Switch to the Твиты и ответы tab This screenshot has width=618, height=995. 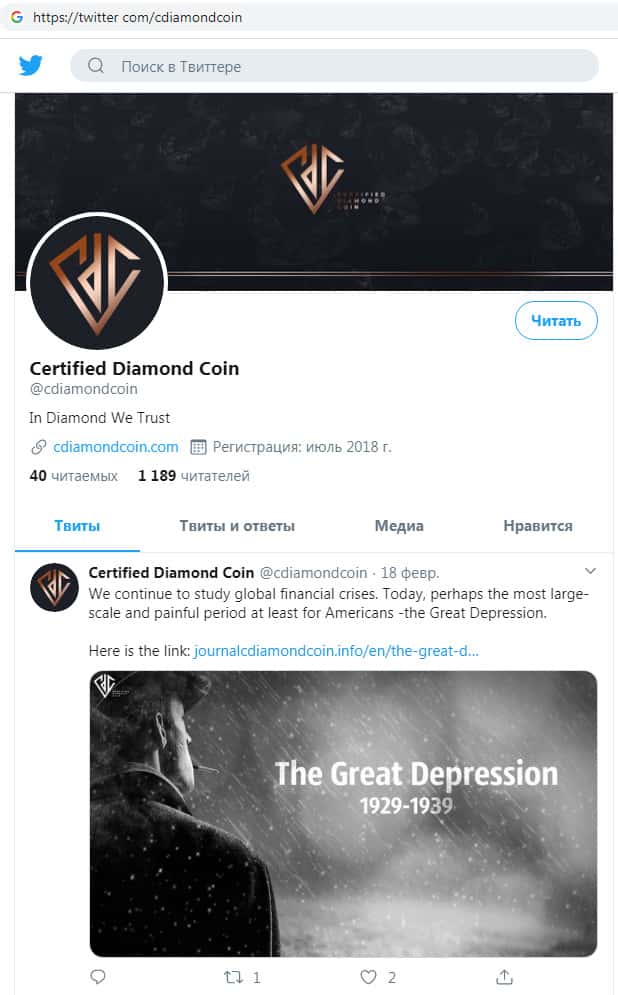tap(237, 525)
